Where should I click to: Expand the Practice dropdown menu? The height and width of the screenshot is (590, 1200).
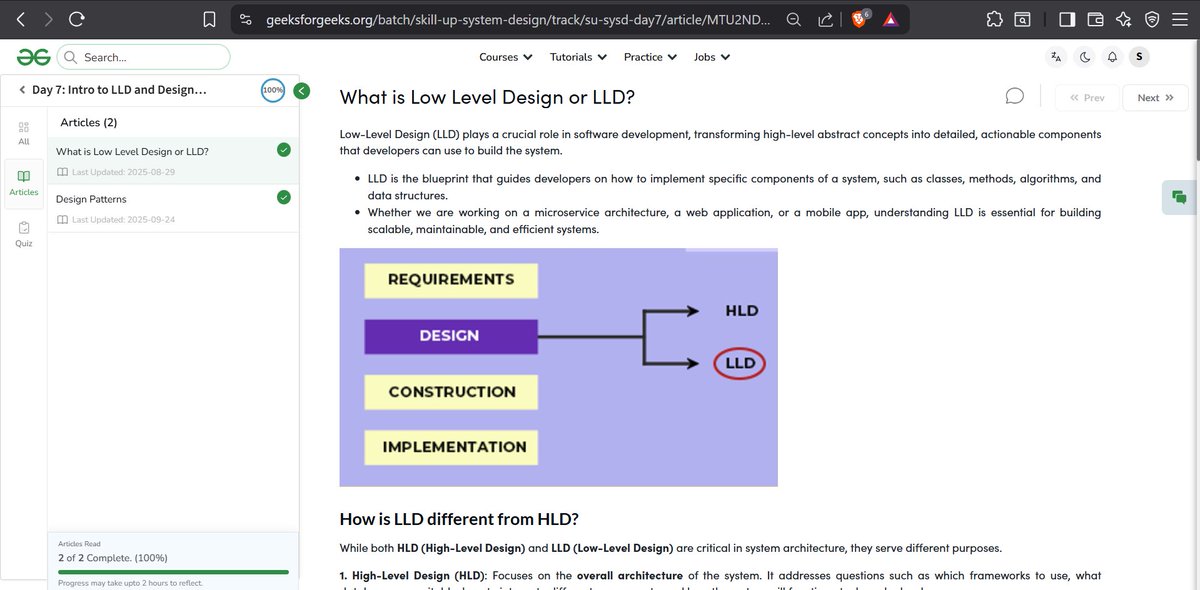pyautogui.click(x=651, y=57)
